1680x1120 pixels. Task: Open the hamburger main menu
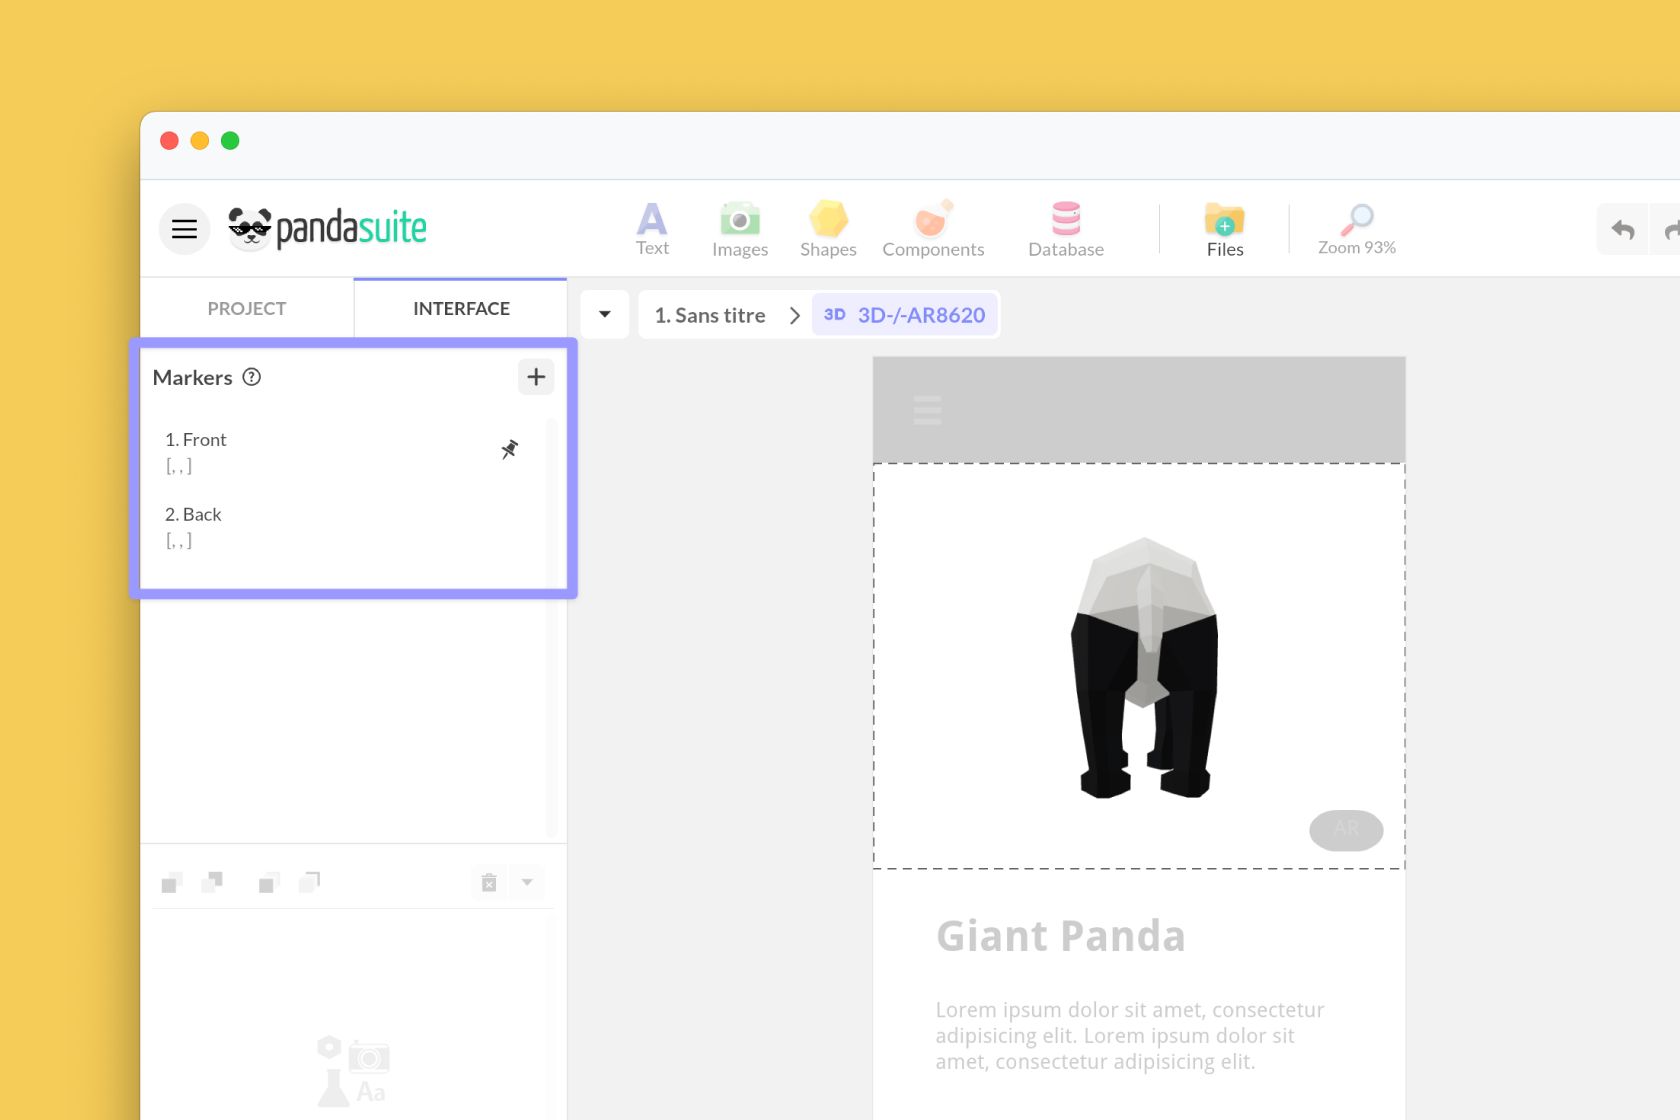coord(184,229)
